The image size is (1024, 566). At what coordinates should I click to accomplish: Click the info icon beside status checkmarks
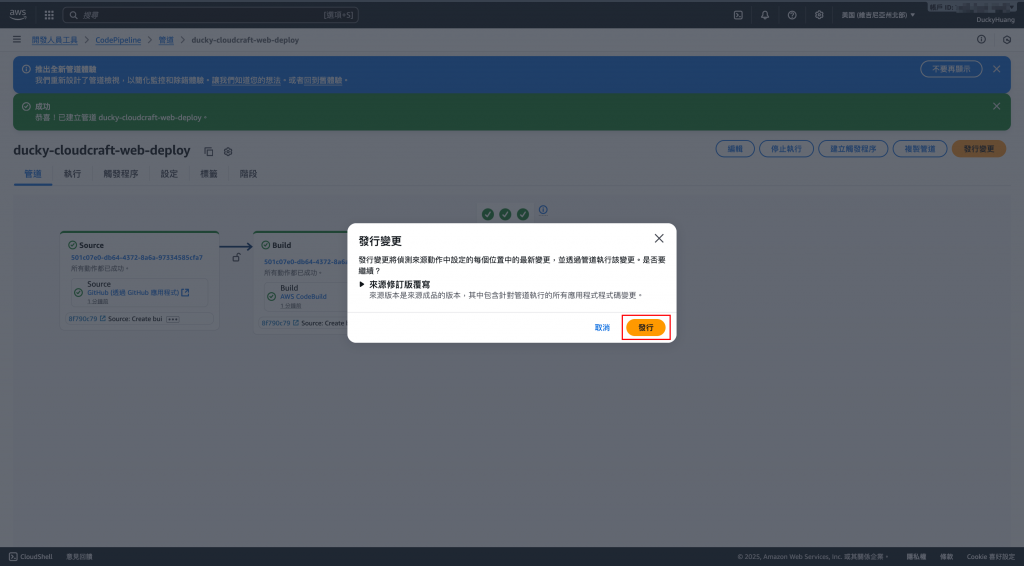click(x=543, y=210)
